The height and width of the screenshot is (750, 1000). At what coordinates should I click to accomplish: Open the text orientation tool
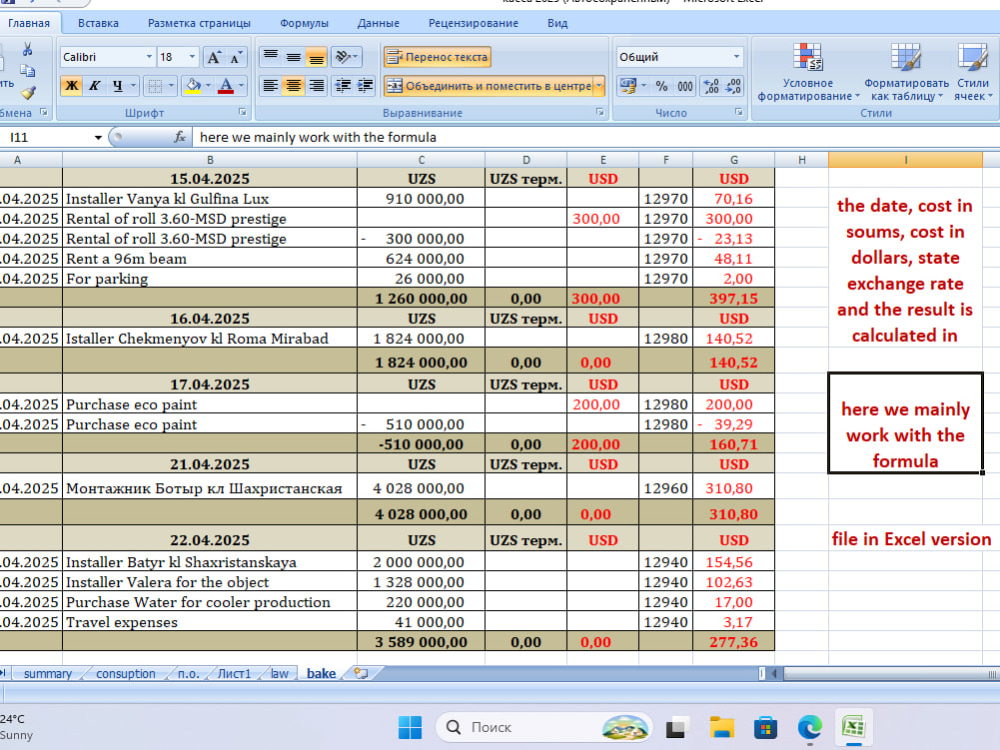[347, 57]
